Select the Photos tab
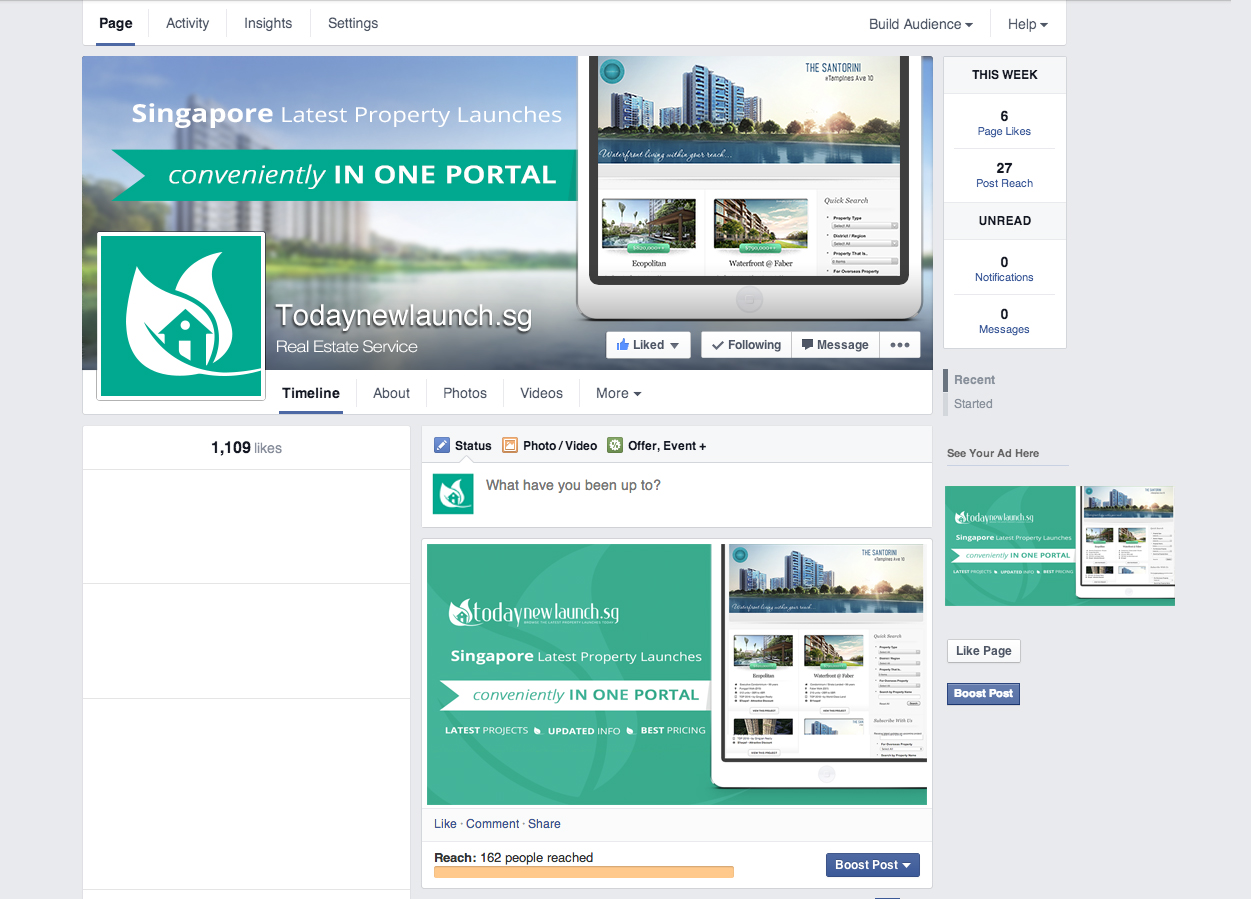 pos(465,393)
